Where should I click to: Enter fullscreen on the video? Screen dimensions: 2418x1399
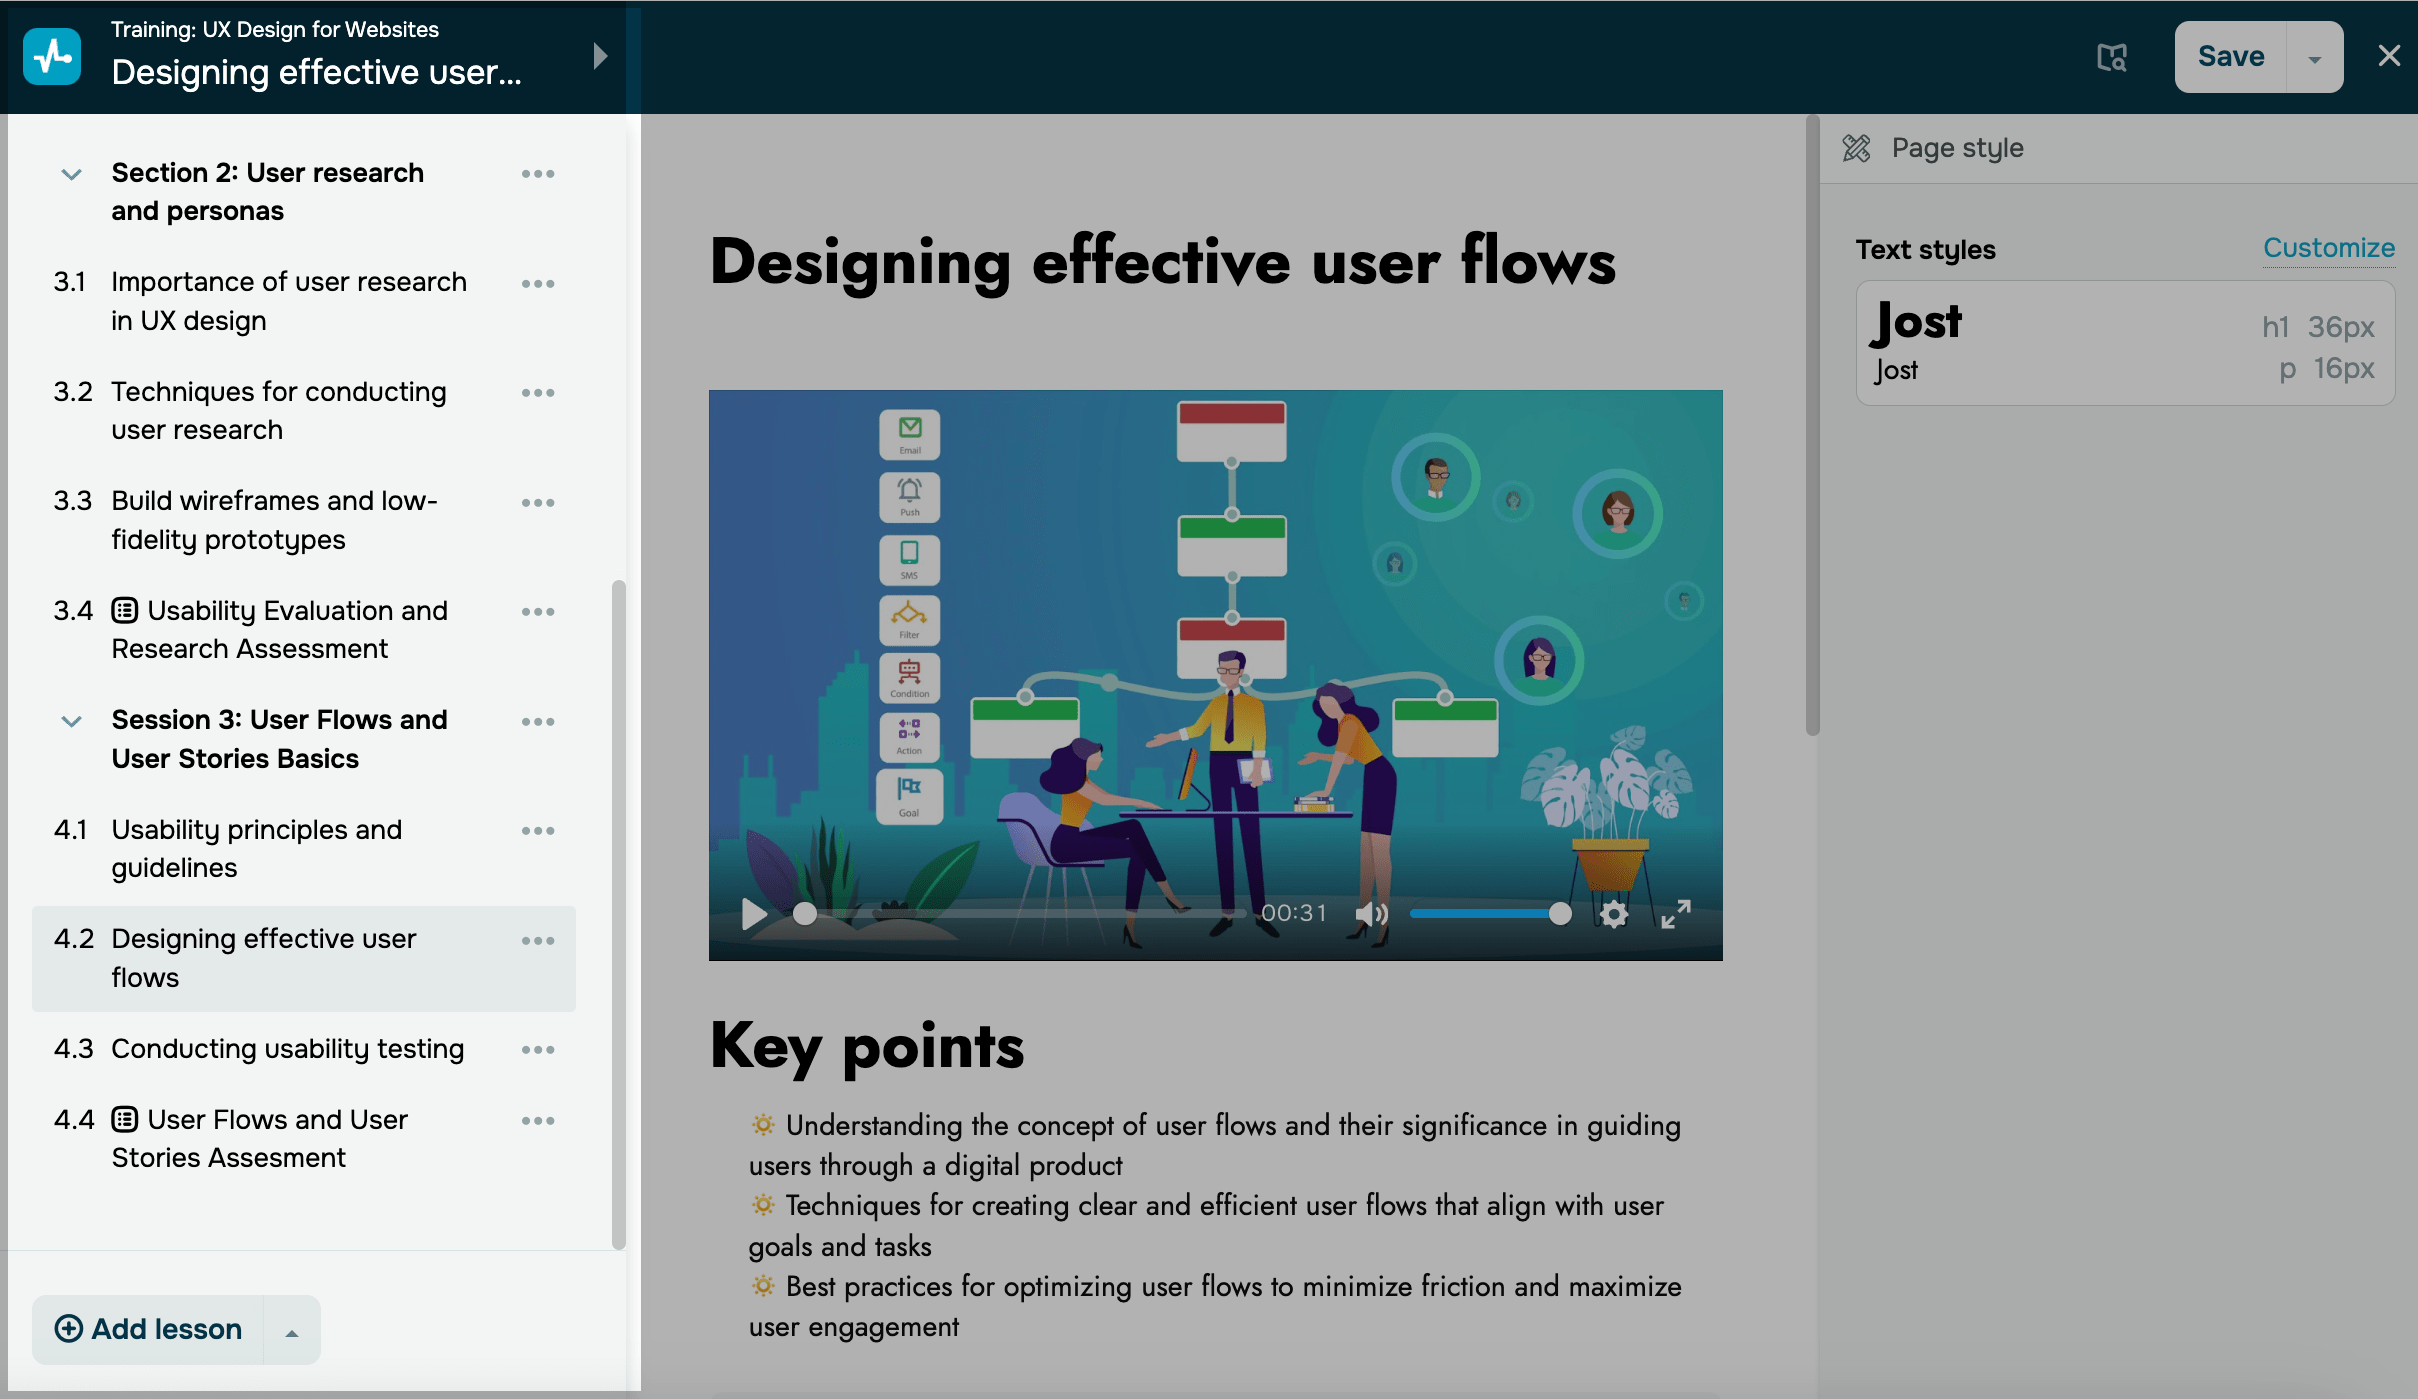pos(1676,913)
